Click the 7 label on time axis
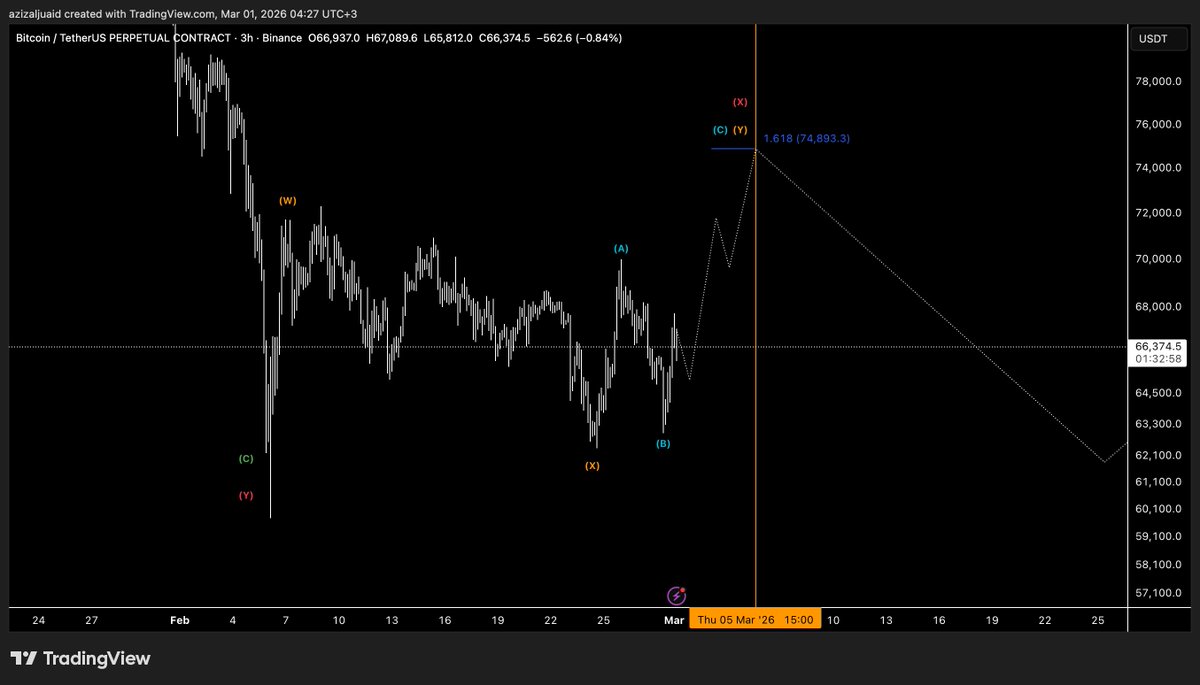This screenshot has height=685, width=1200. [286, 621]
